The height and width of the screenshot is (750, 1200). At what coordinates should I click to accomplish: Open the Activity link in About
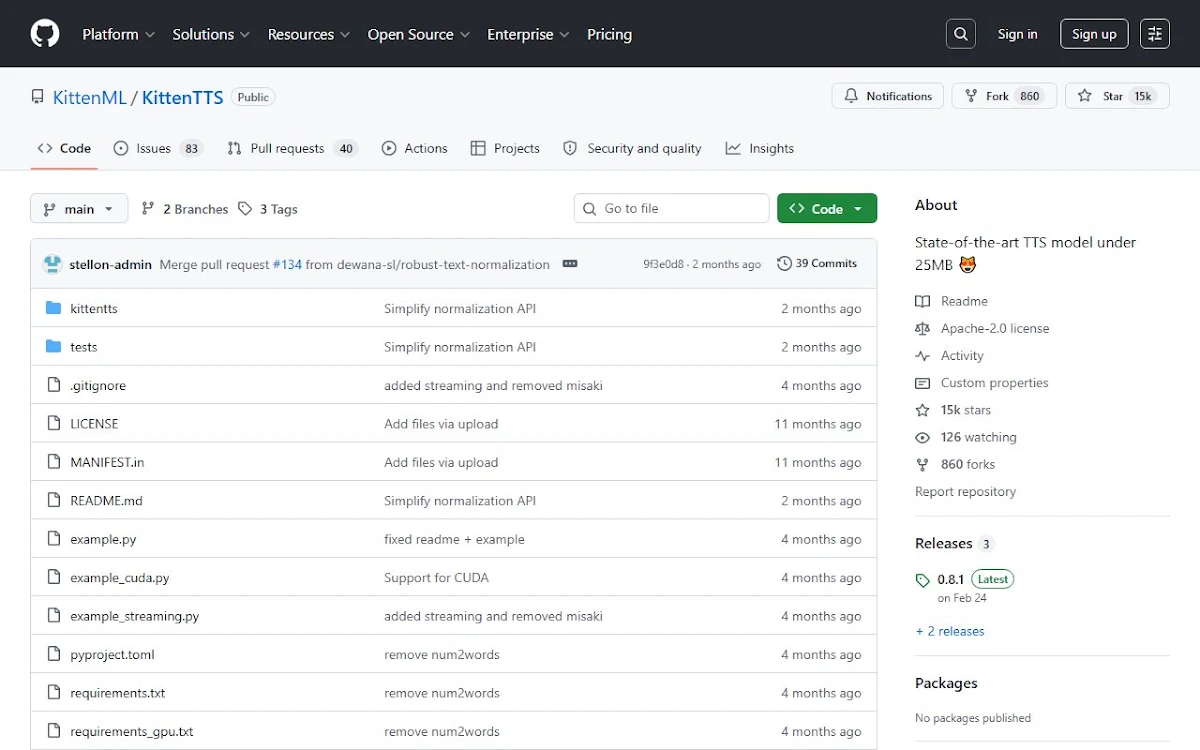[x=949, y=356]
